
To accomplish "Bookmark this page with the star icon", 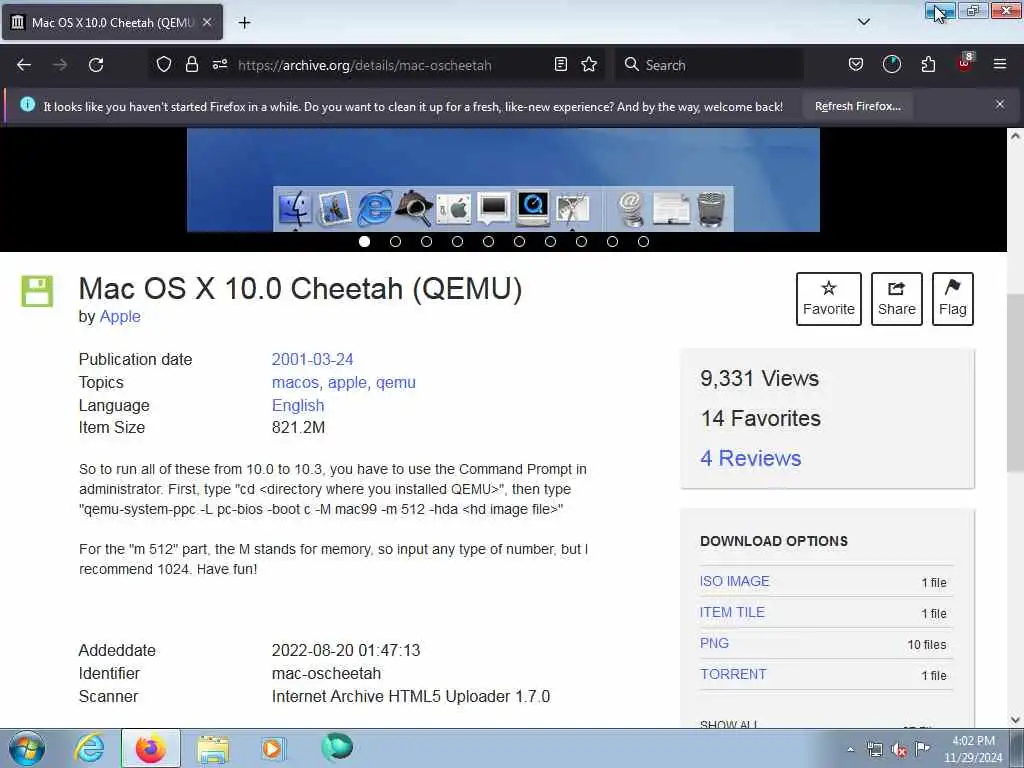I will click(589, 65).
